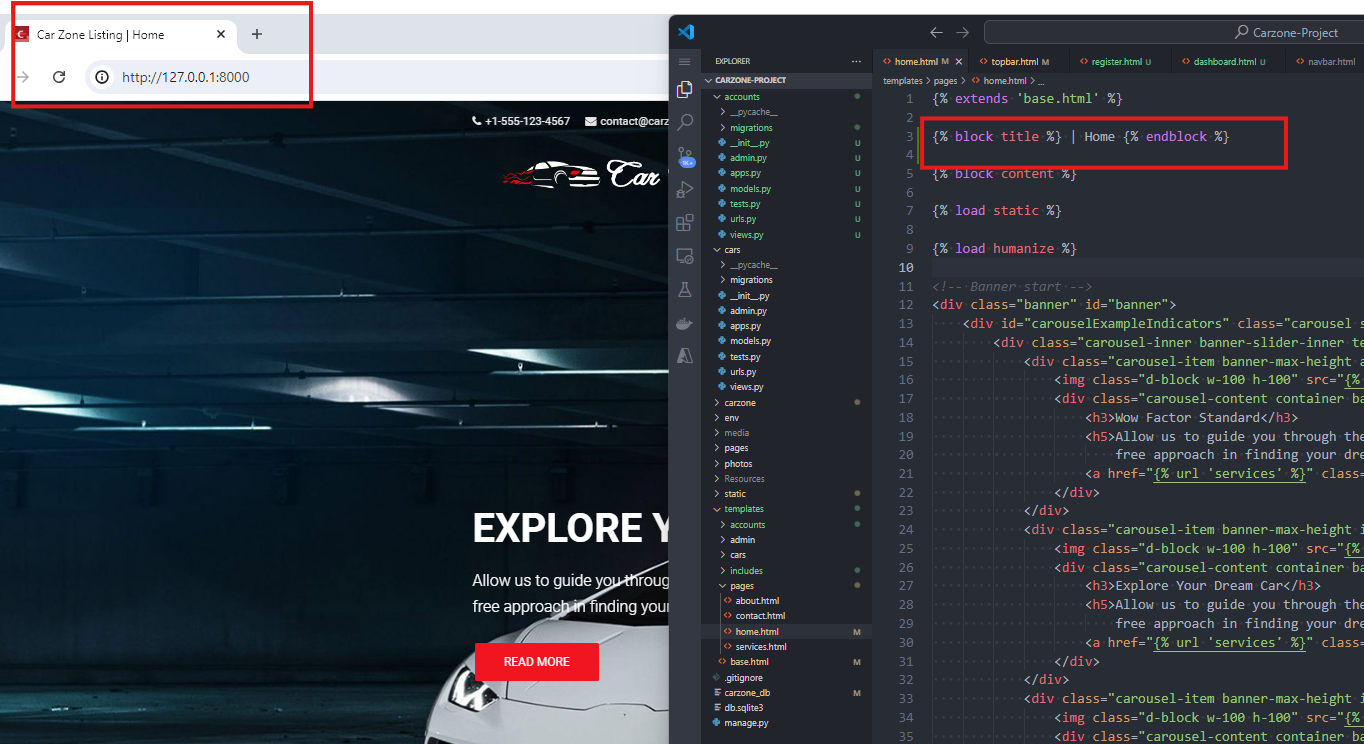This screenshot has height=744, width=1364.
Task: Open the Docker whale view
Action: click(x=685, y=322)
